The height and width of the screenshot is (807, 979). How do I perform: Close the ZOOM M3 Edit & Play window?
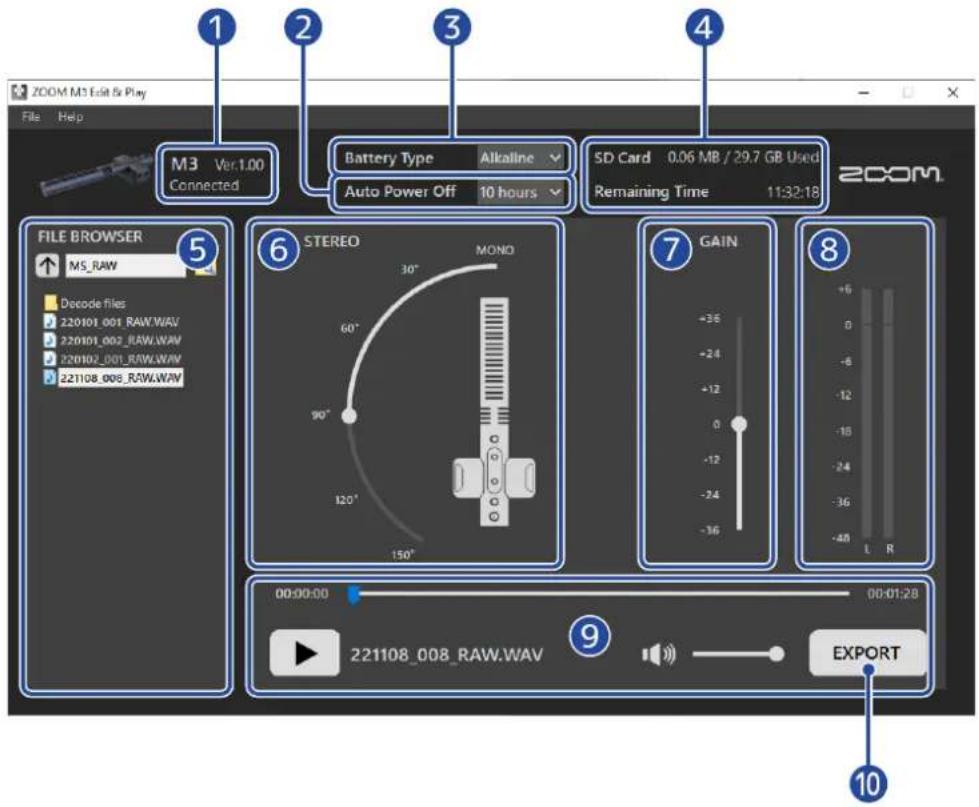tap(953, 93)
